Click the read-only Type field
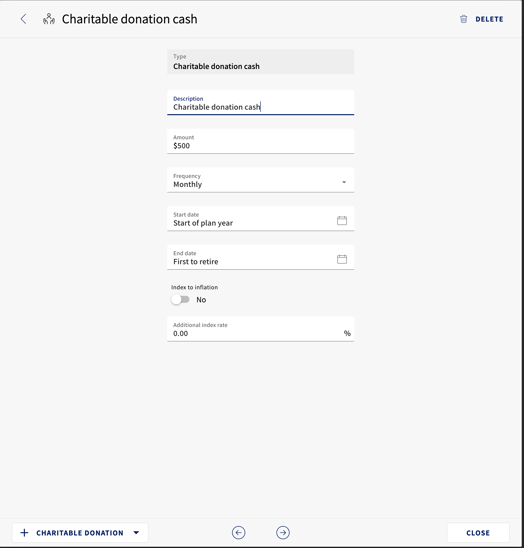Screen dimensions: 524x548 (x=260, y=62)
